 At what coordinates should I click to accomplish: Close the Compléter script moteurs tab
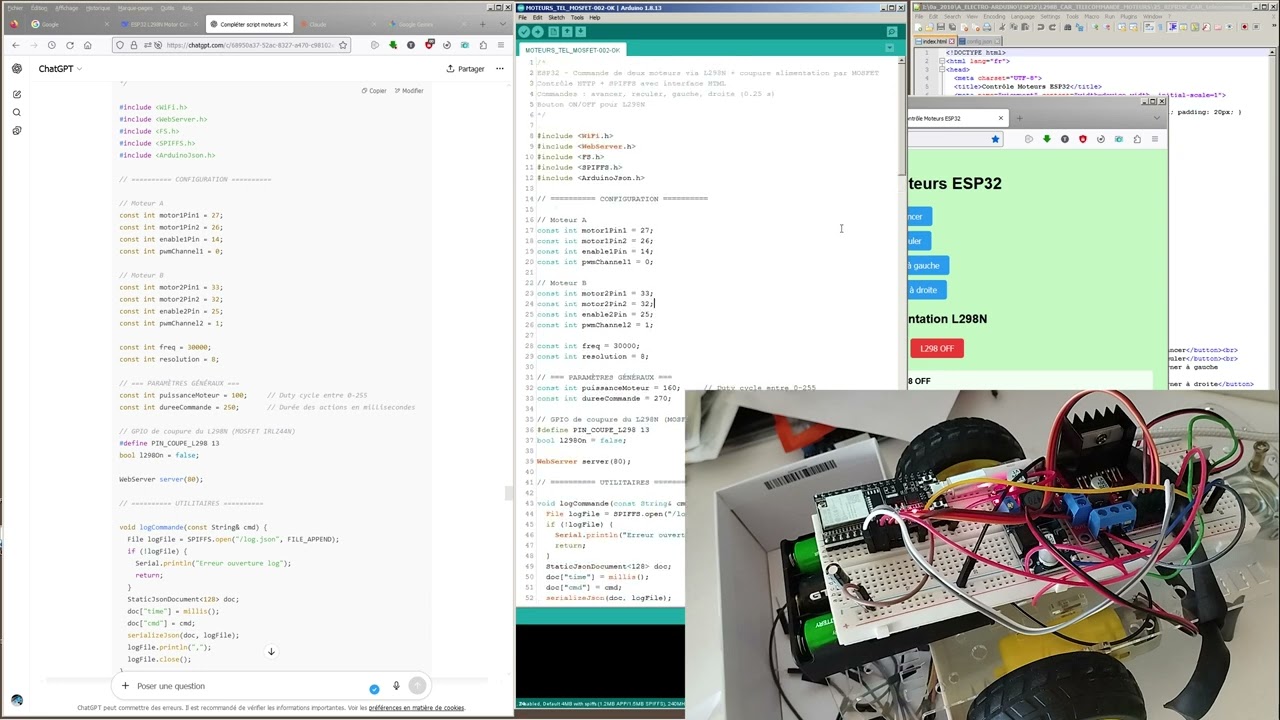click(x=285, y=24)
